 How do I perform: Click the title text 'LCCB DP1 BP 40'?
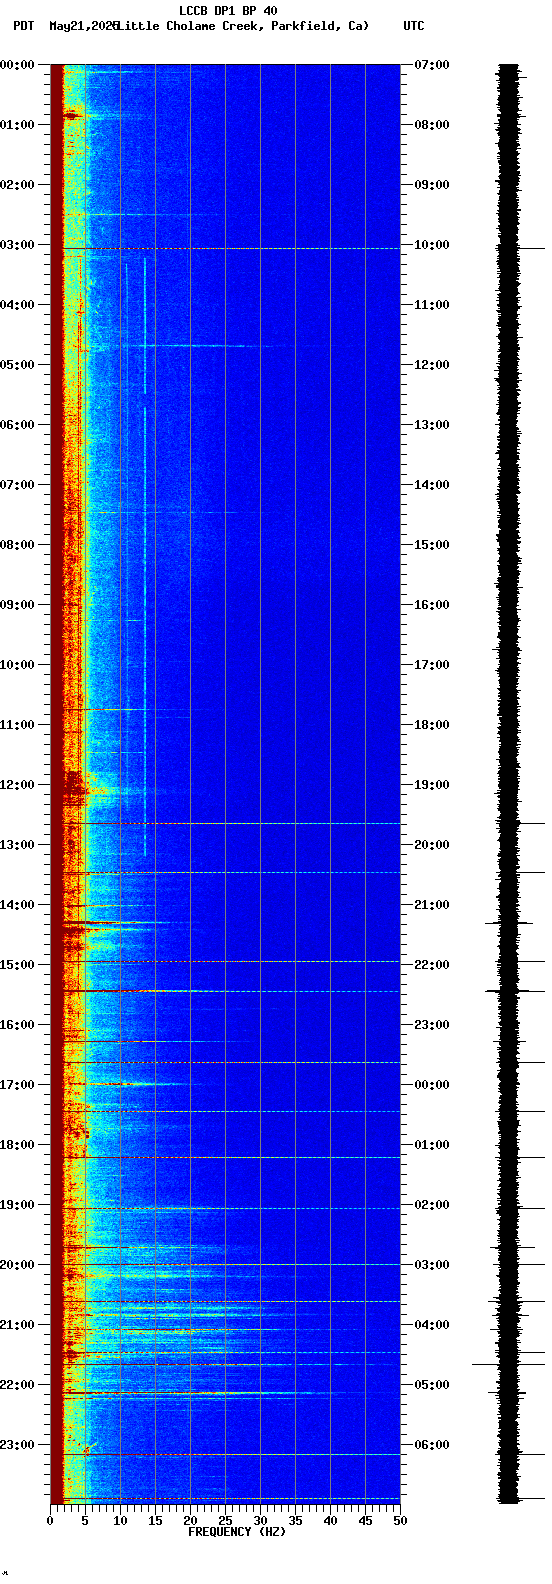point(228,11)
